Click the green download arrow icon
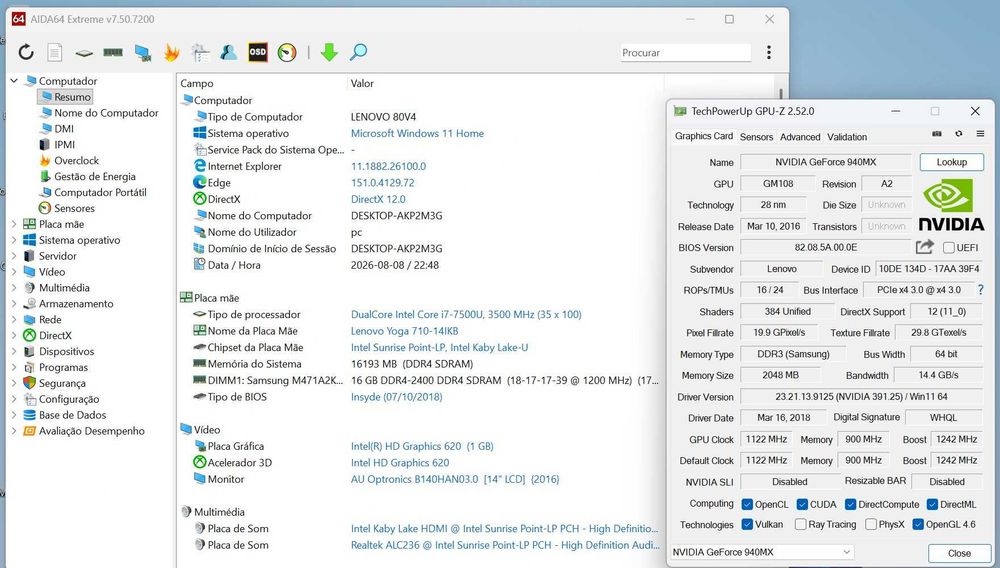 click(329, 52)
